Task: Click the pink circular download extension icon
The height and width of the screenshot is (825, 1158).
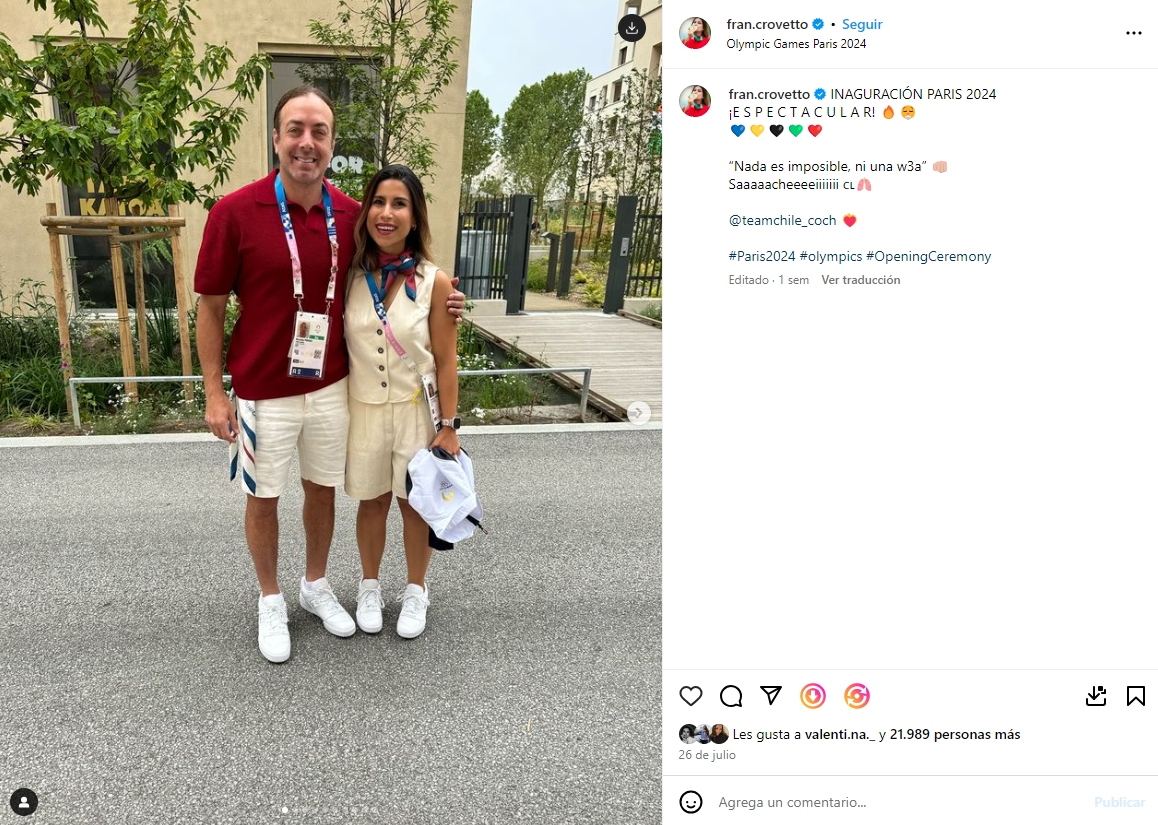Action: click(813, 696)
